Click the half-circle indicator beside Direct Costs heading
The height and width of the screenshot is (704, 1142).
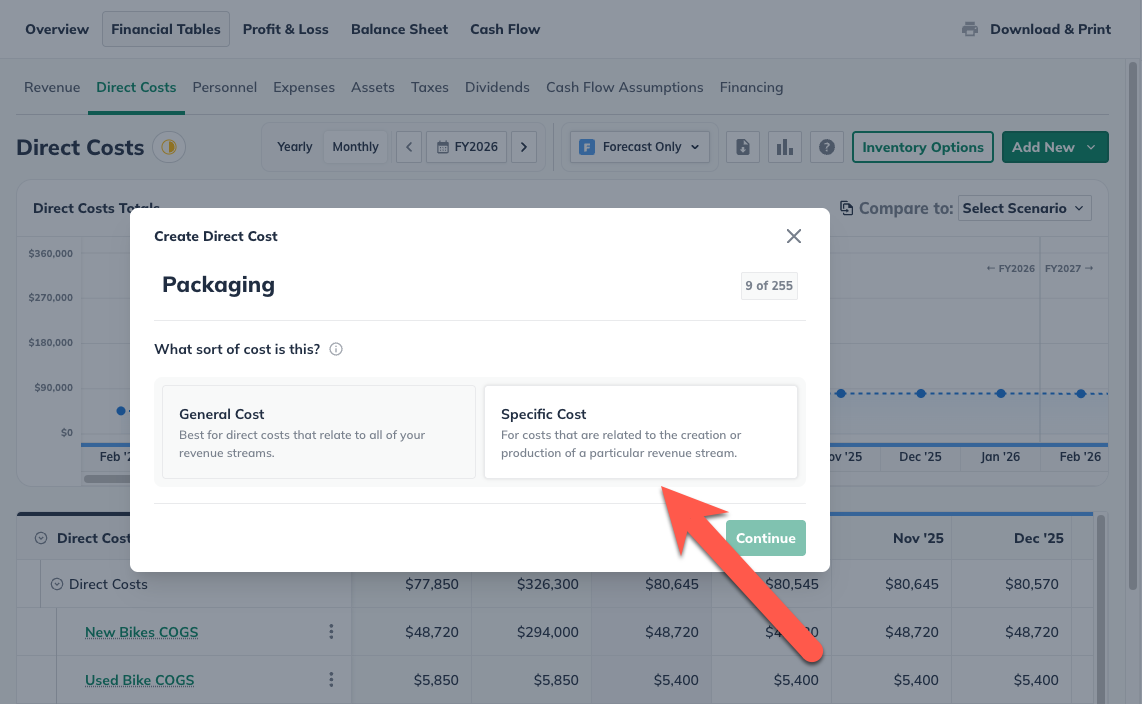tap(168, 147)
